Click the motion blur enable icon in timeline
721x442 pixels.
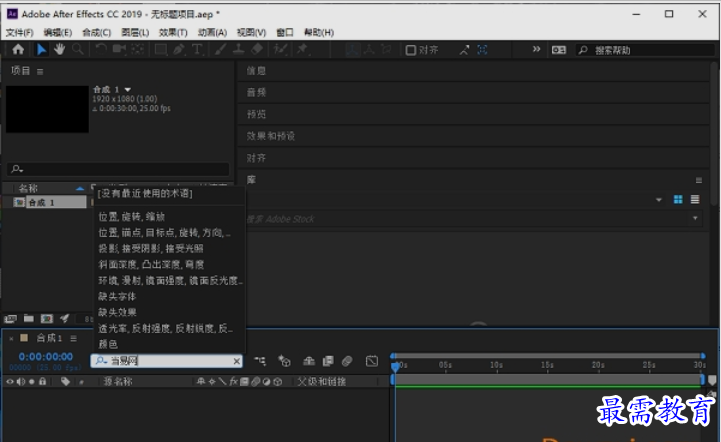coord(347,361)
